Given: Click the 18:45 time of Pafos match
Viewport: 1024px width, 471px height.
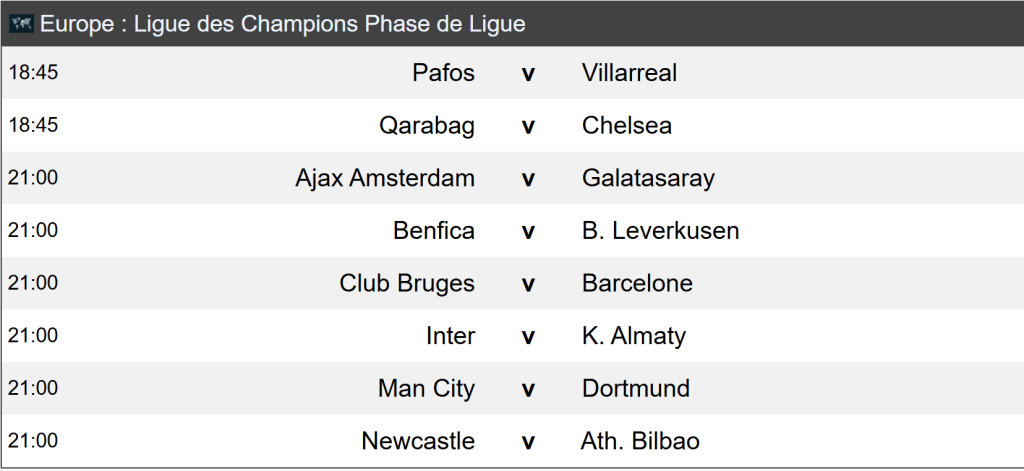Looking at the screenshot, I should click(x=33, y=73).
